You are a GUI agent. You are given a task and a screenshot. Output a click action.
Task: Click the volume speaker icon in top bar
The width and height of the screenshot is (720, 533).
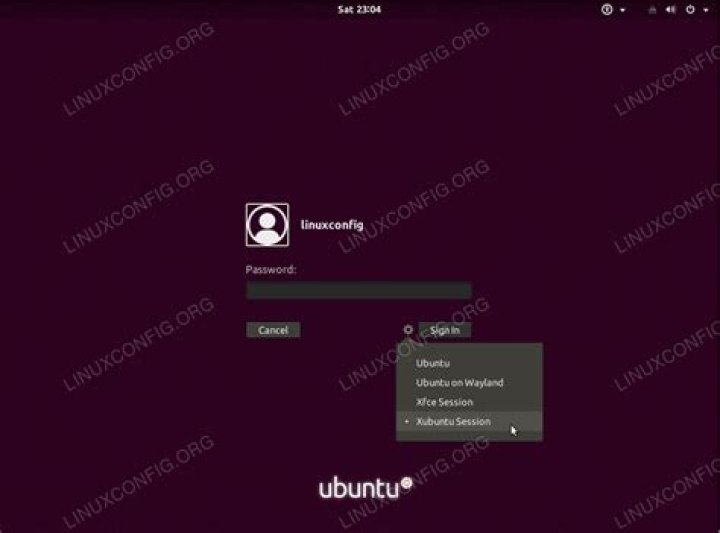(671, 10)
